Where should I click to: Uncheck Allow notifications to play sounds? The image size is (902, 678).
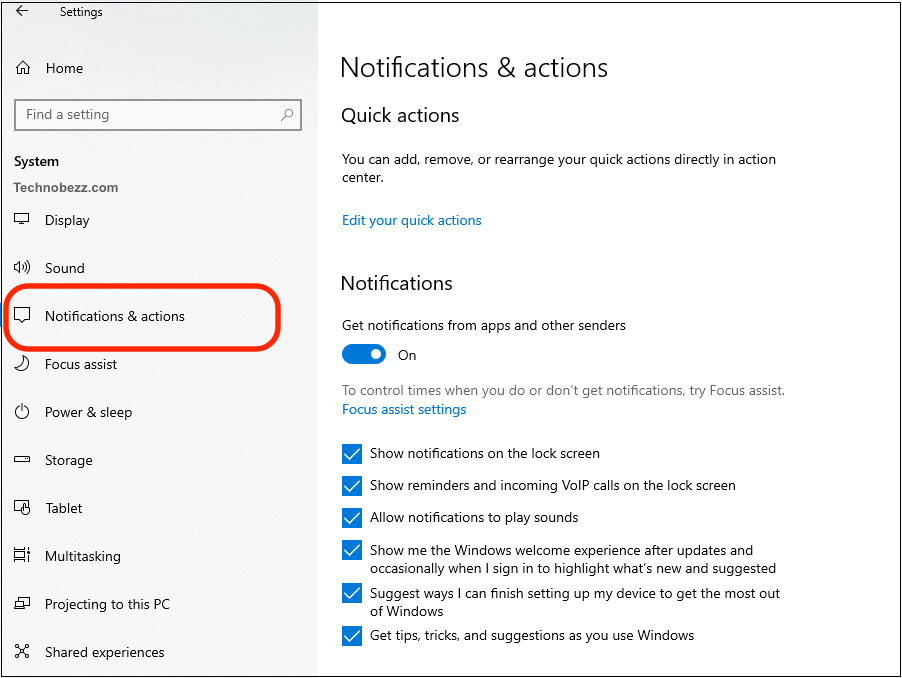coord(351,518)
